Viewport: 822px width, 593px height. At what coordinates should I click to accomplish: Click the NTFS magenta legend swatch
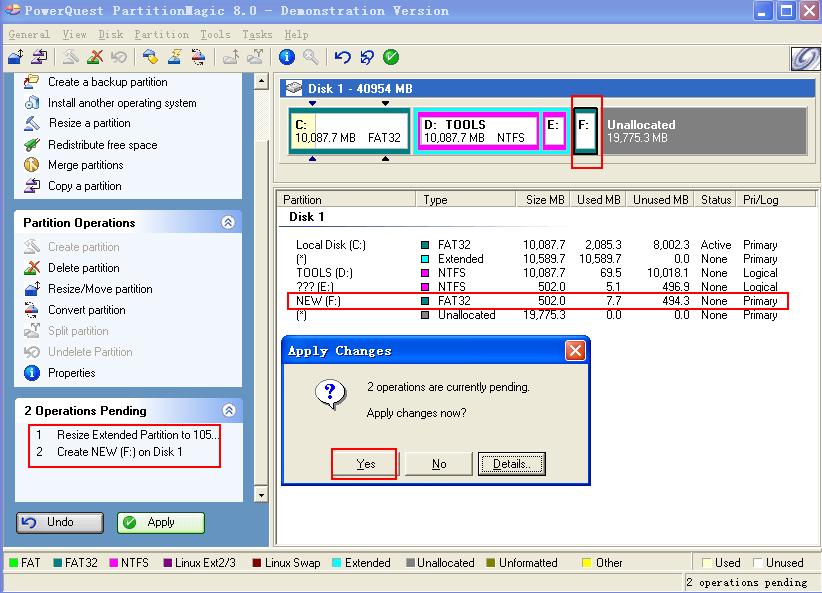point(113,563)
